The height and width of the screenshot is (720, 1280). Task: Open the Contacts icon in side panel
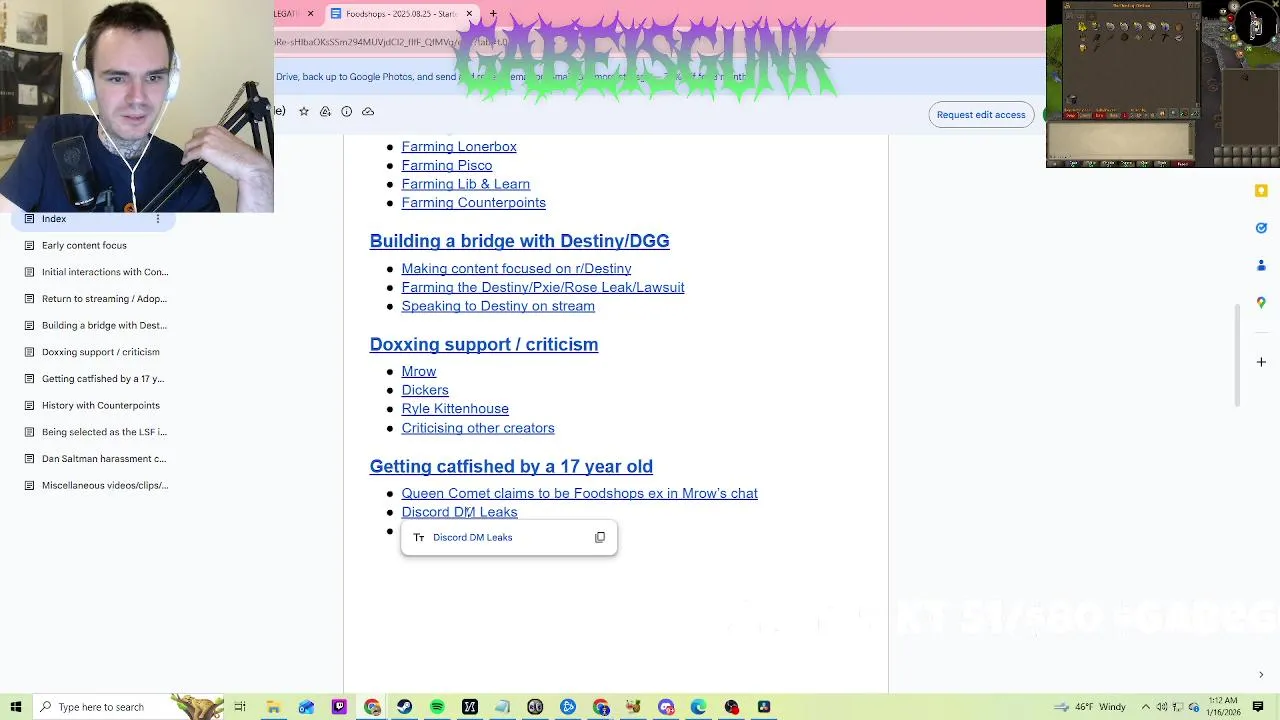click(x=1261, y=265)
